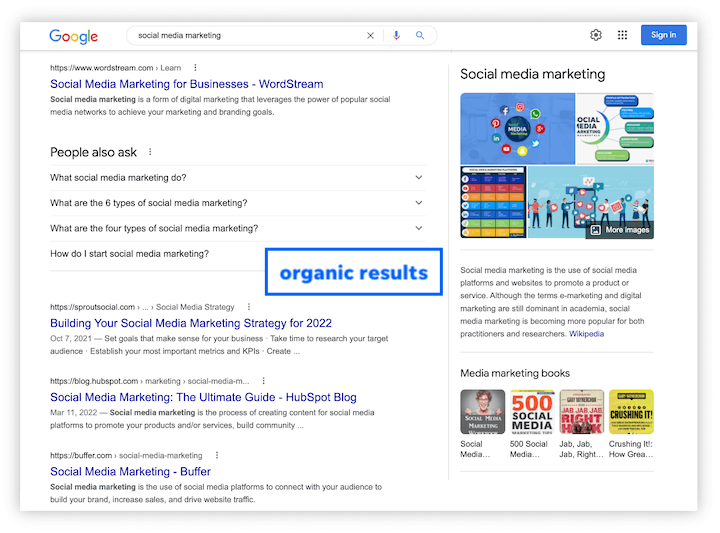Open the three-dot menu beside People also ask
720x533 pixels.
tap(150, 152)
